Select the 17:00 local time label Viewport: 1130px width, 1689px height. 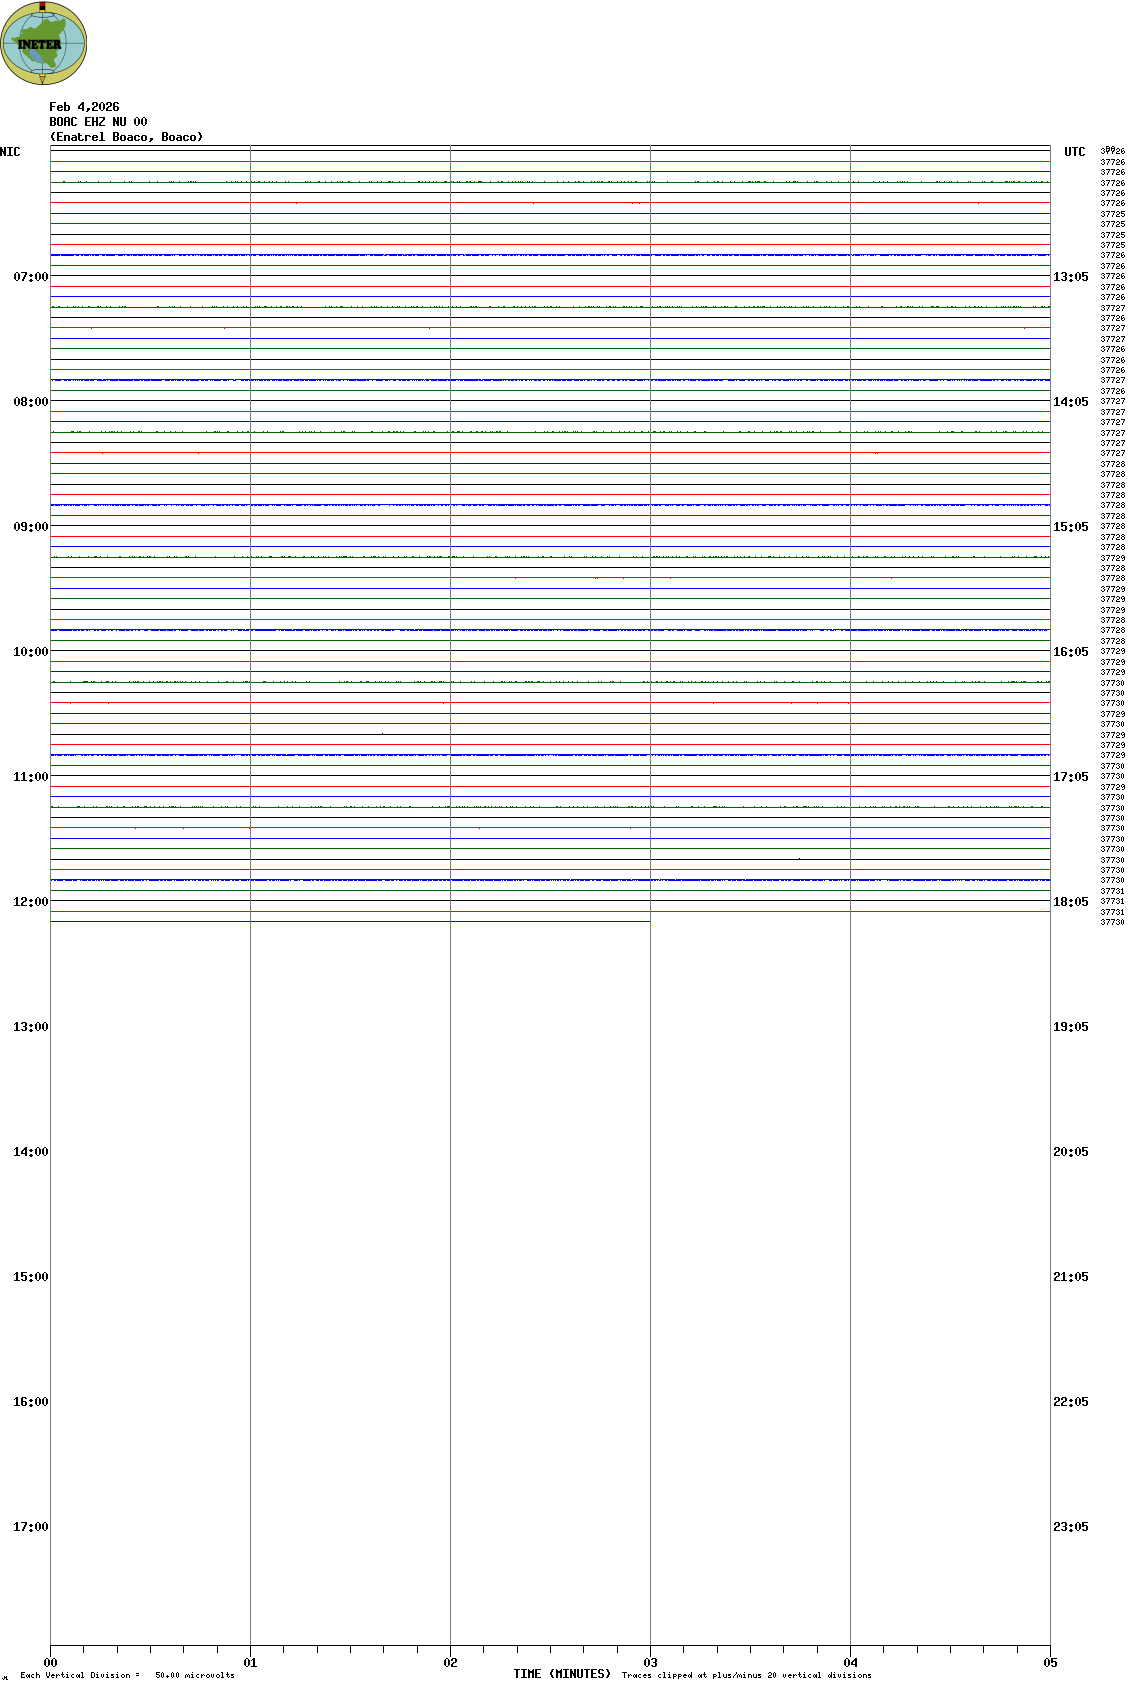click(30, 1527)
